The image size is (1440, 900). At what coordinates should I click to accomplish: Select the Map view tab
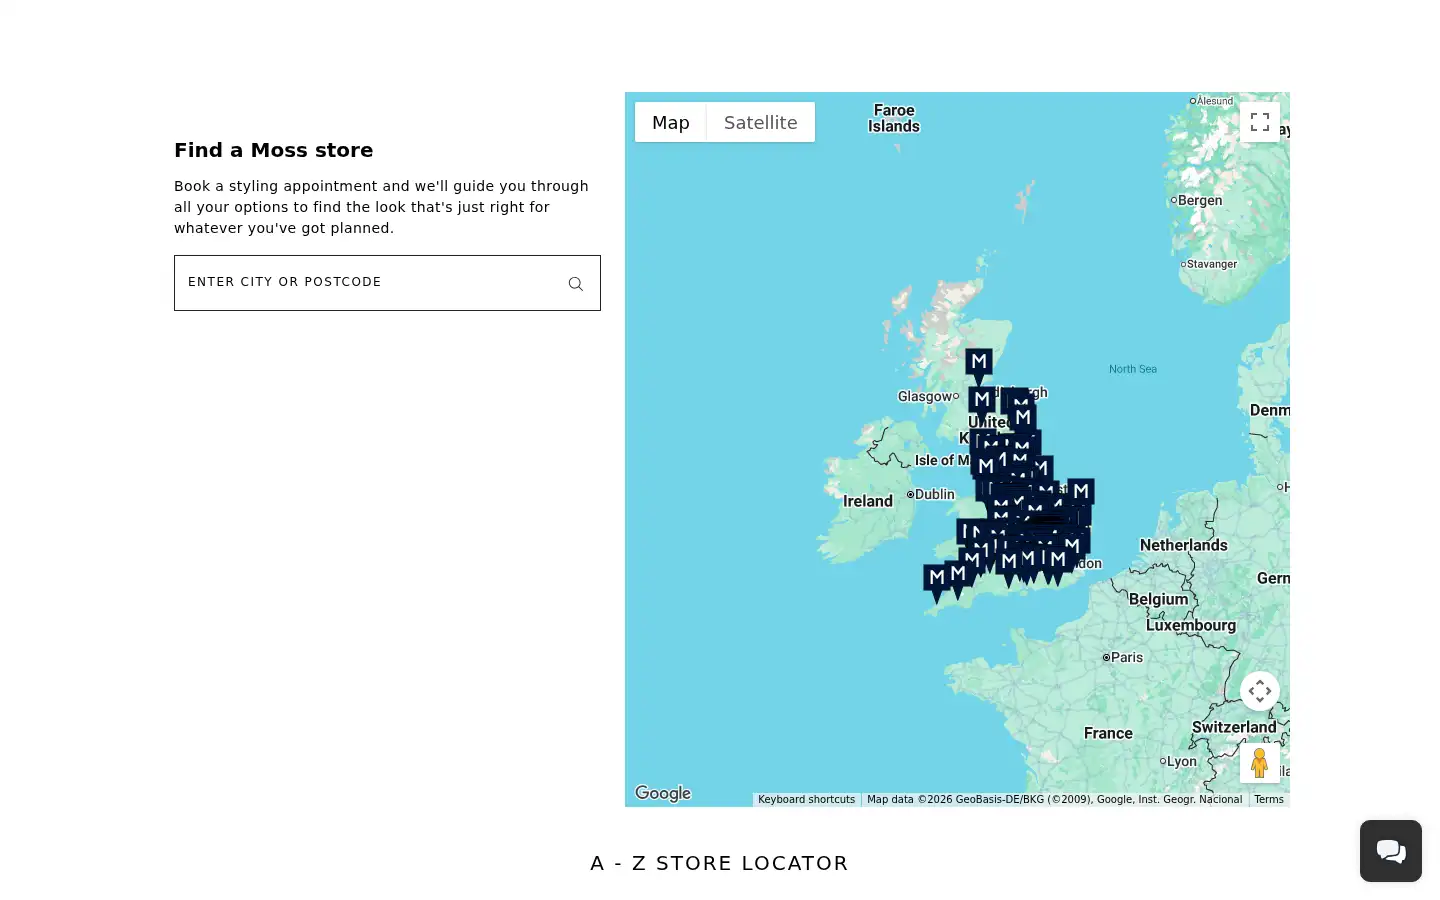[x=671, y=122]
